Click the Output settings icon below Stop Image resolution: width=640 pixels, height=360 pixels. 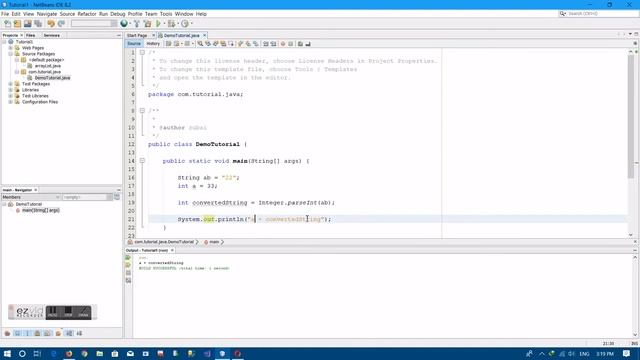[128, 280]
